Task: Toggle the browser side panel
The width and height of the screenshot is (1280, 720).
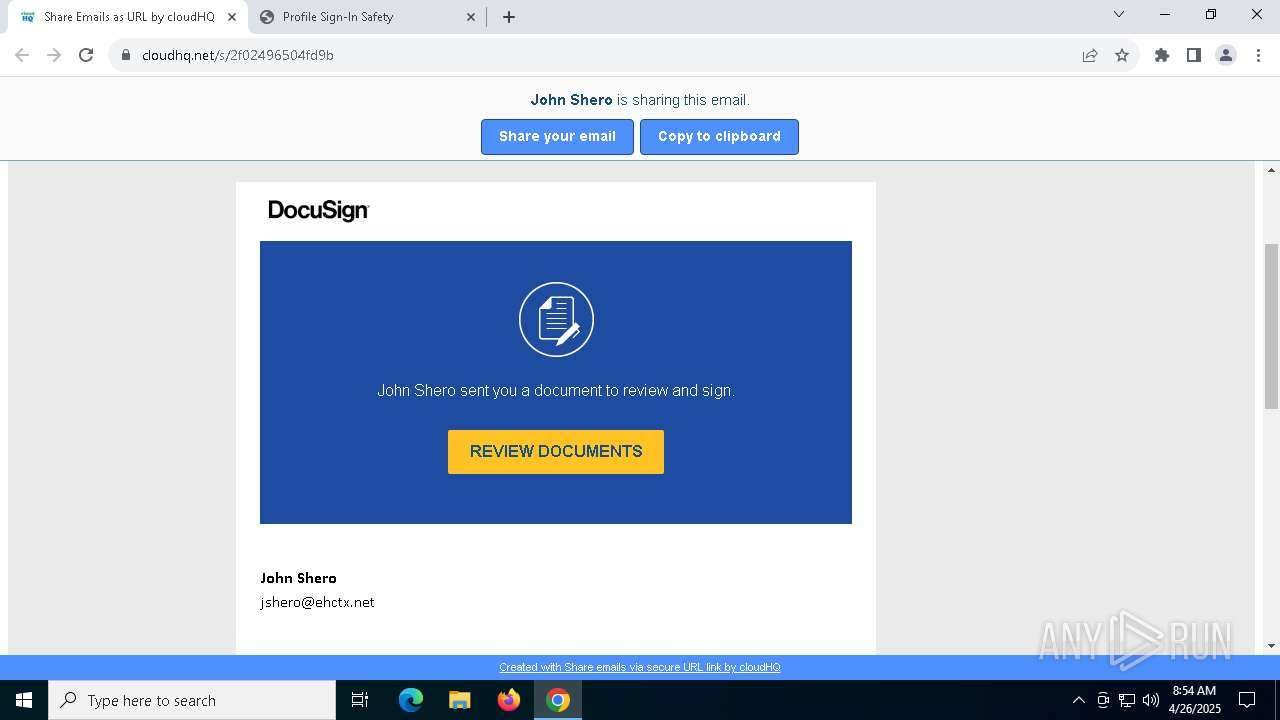Action: pos(1194,55)
